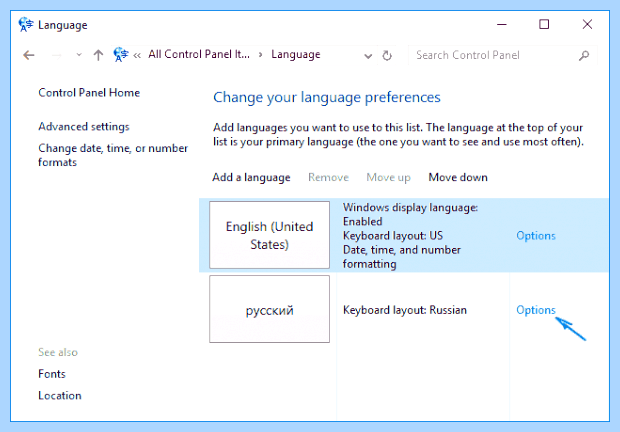Refresh the Language page
The width and height of the screenshot is (620, 432).
pyautogui.click(x=387, y=55)
